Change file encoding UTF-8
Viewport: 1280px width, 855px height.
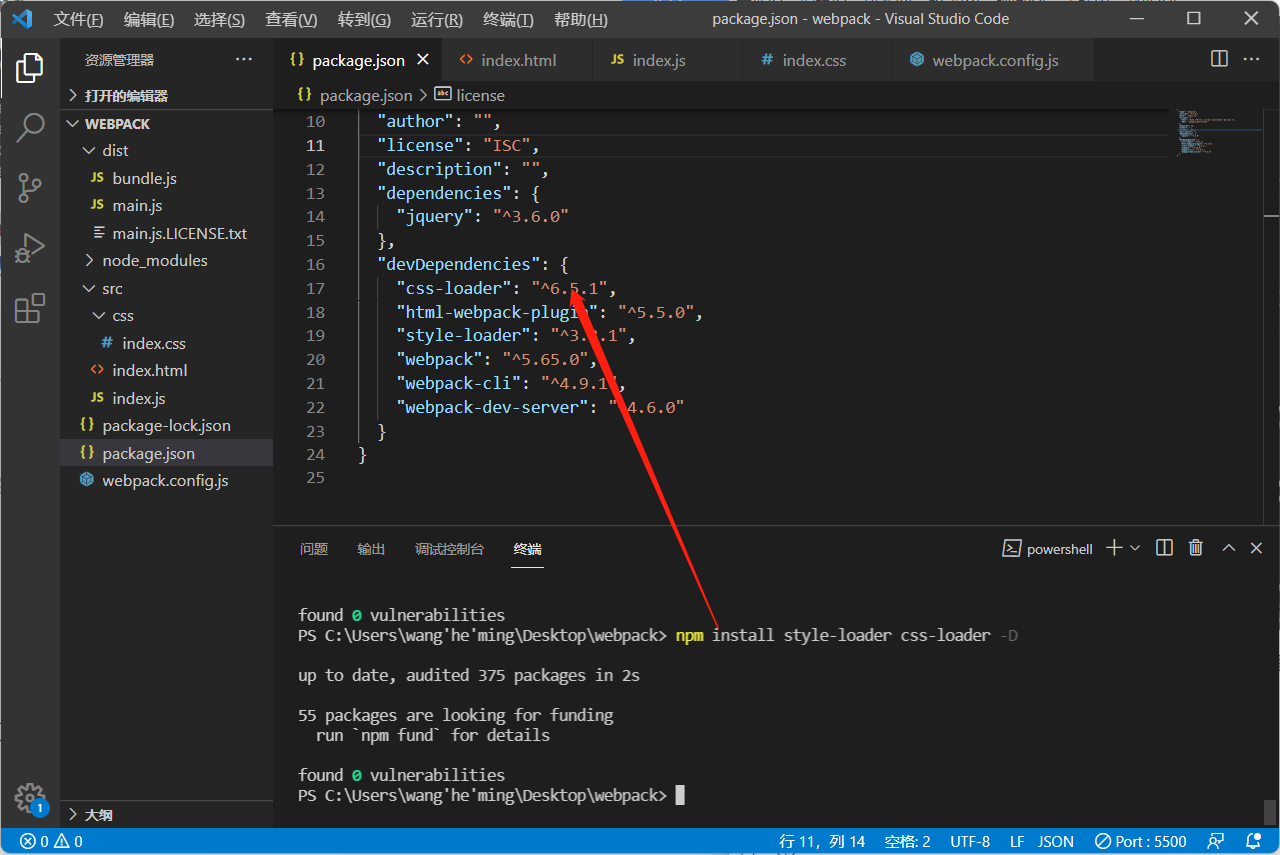click(970, 842)
